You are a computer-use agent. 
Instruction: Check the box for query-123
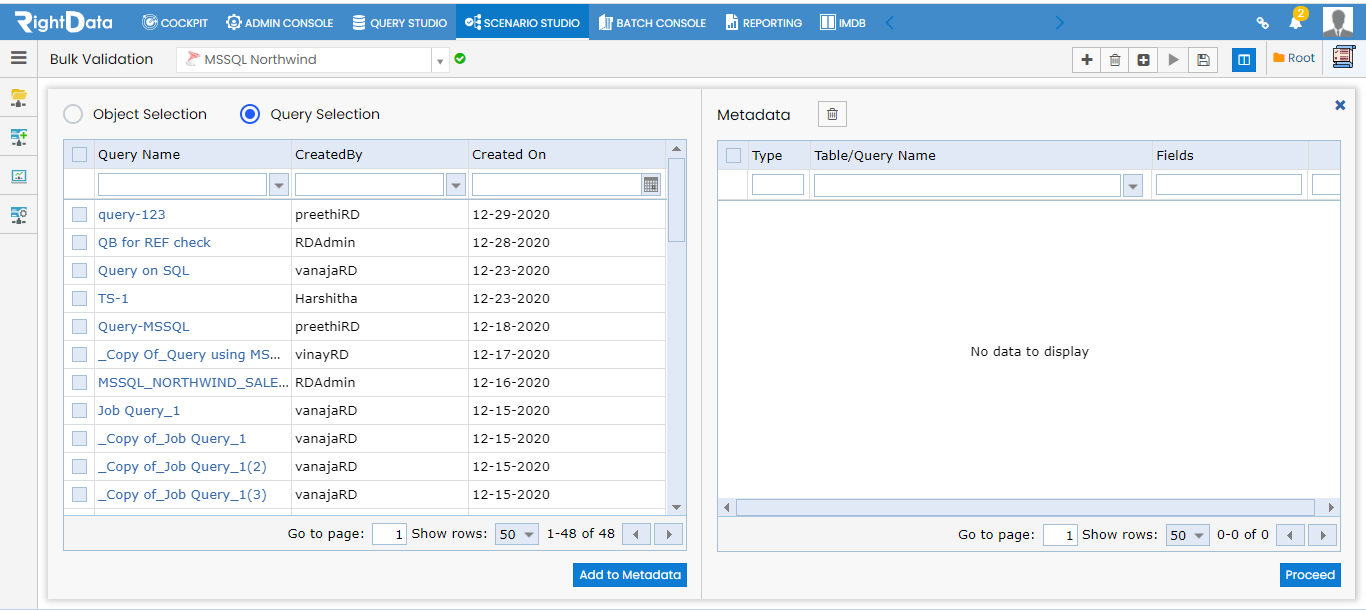[x=79, y=214]
